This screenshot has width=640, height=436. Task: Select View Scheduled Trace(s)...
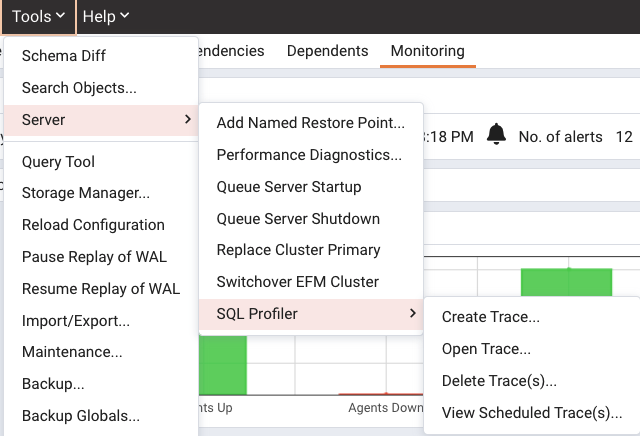pos(532,413)
